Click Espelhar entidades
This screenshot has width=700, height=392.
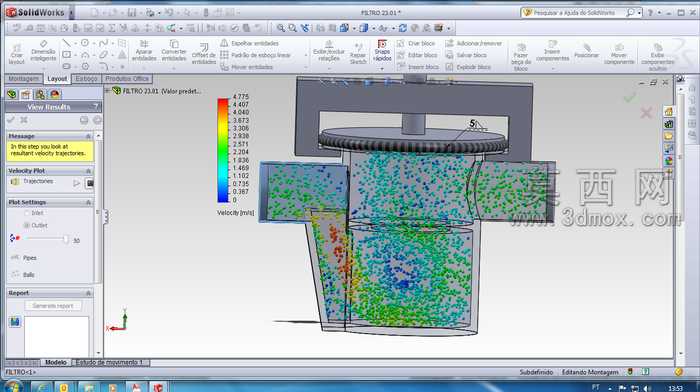click(x=250, y=43)
